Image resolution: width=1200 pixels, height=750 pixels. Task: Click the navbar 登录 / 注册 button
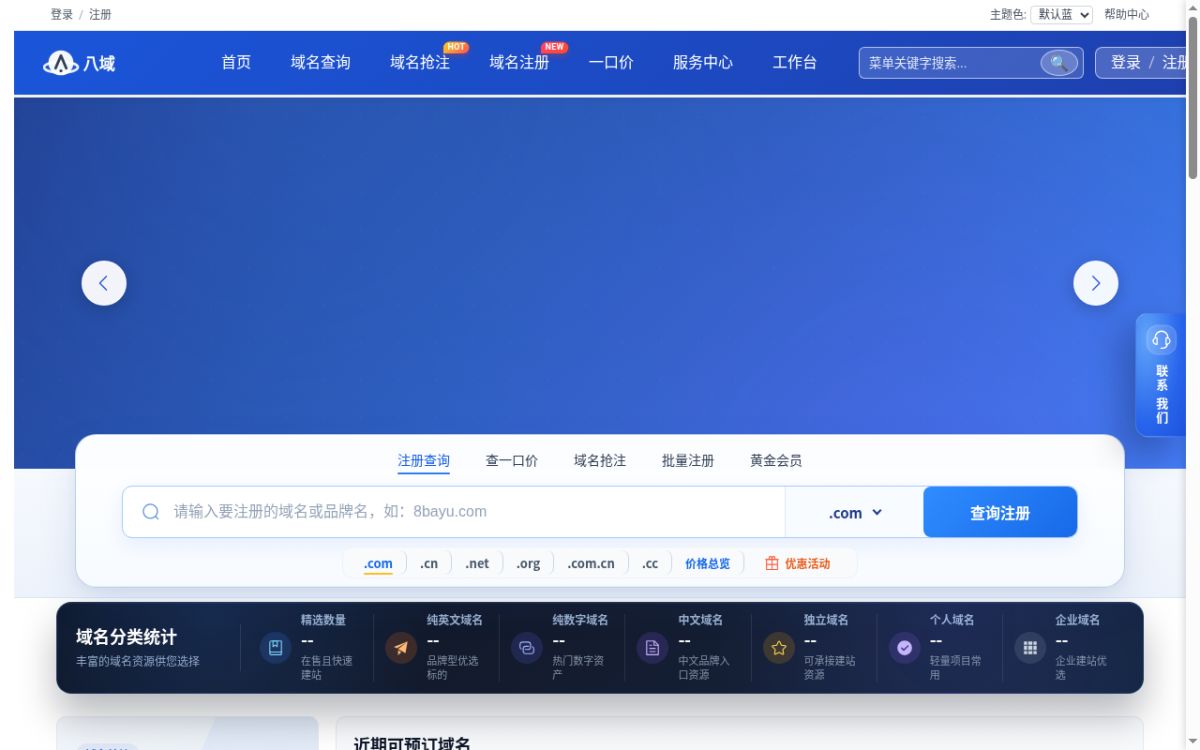(1143, 63)
